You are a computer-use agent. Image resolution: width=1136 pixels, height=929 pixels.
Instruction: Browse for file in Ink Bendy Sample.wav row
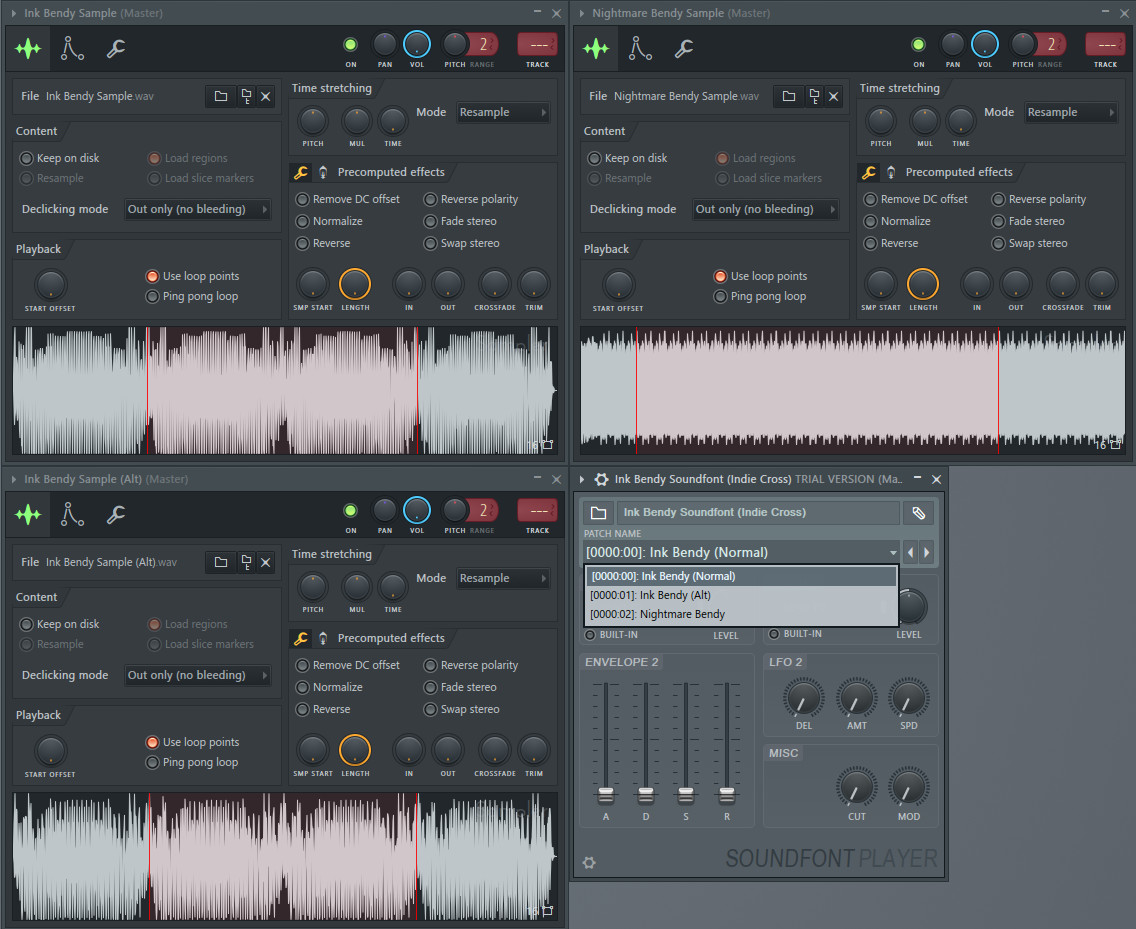click(220, 96)
